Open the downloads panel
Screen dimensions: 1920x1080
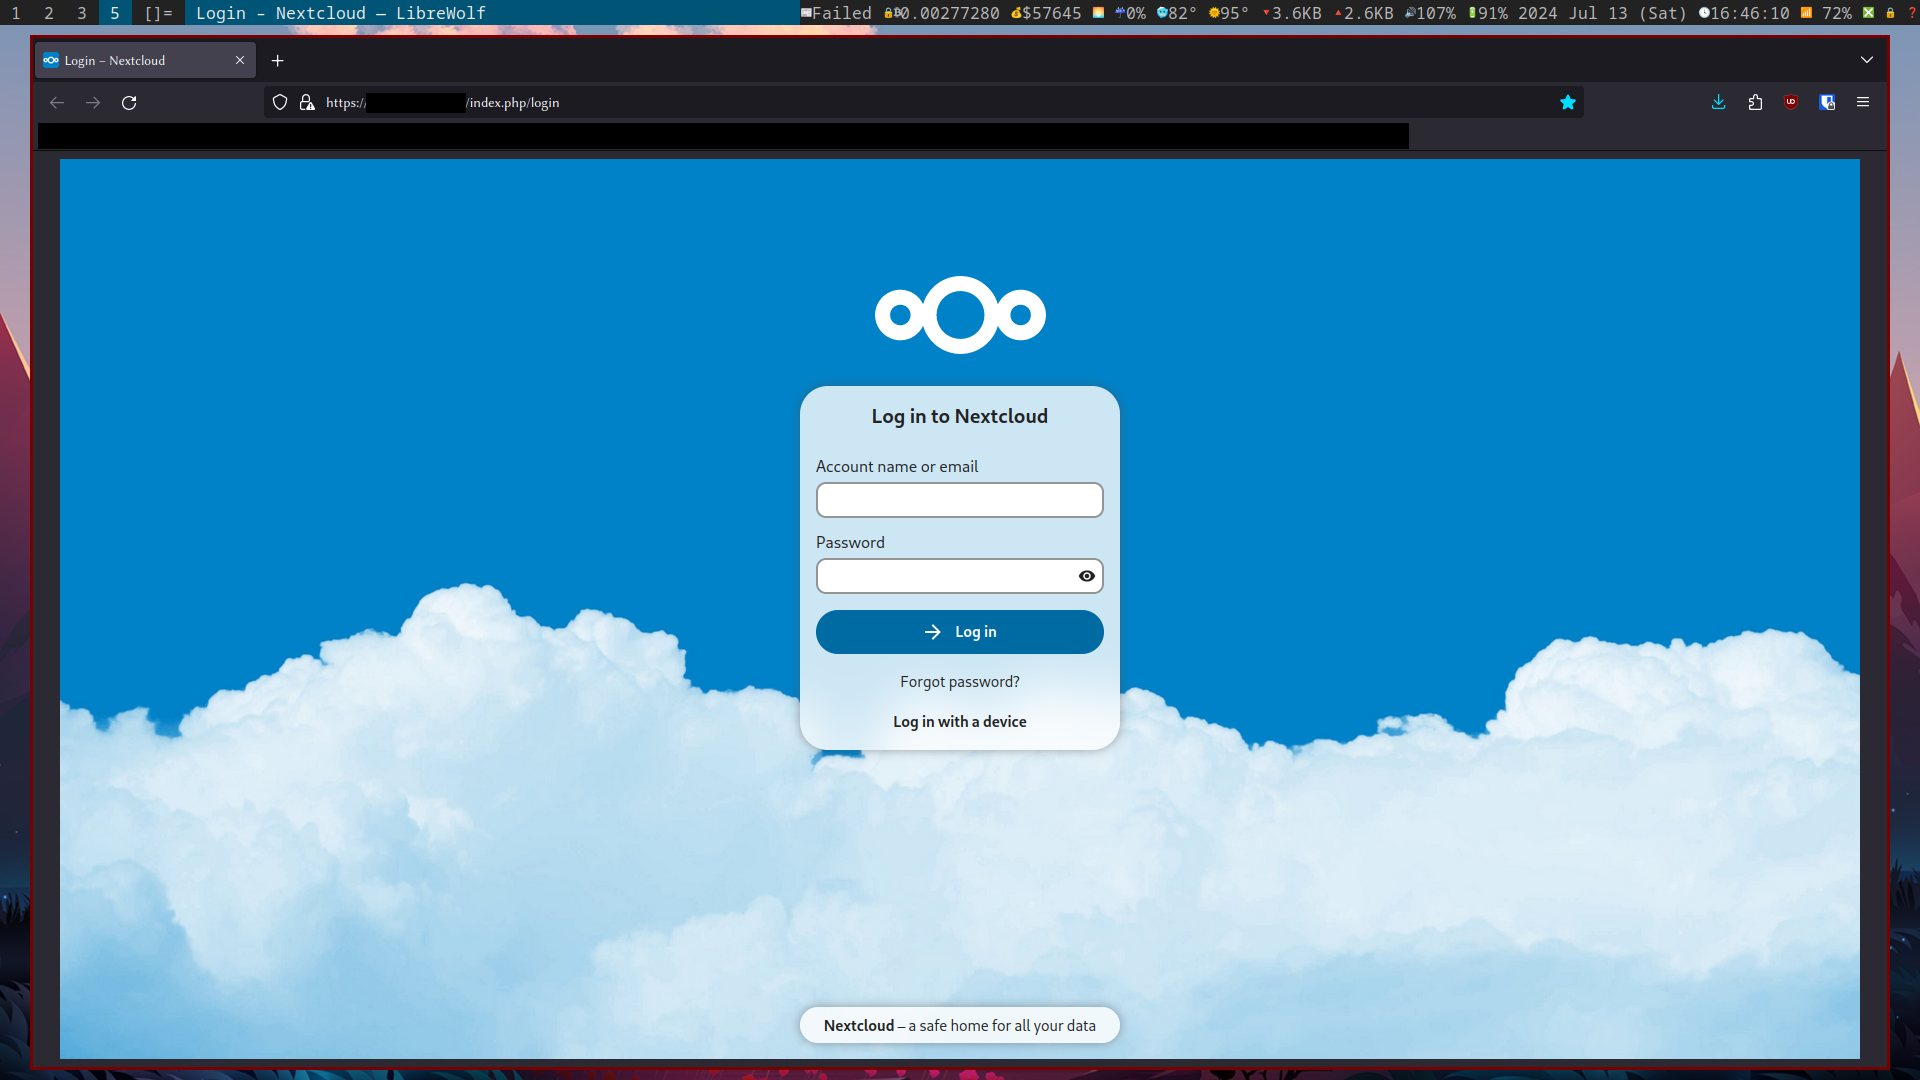pos(1719,102)
